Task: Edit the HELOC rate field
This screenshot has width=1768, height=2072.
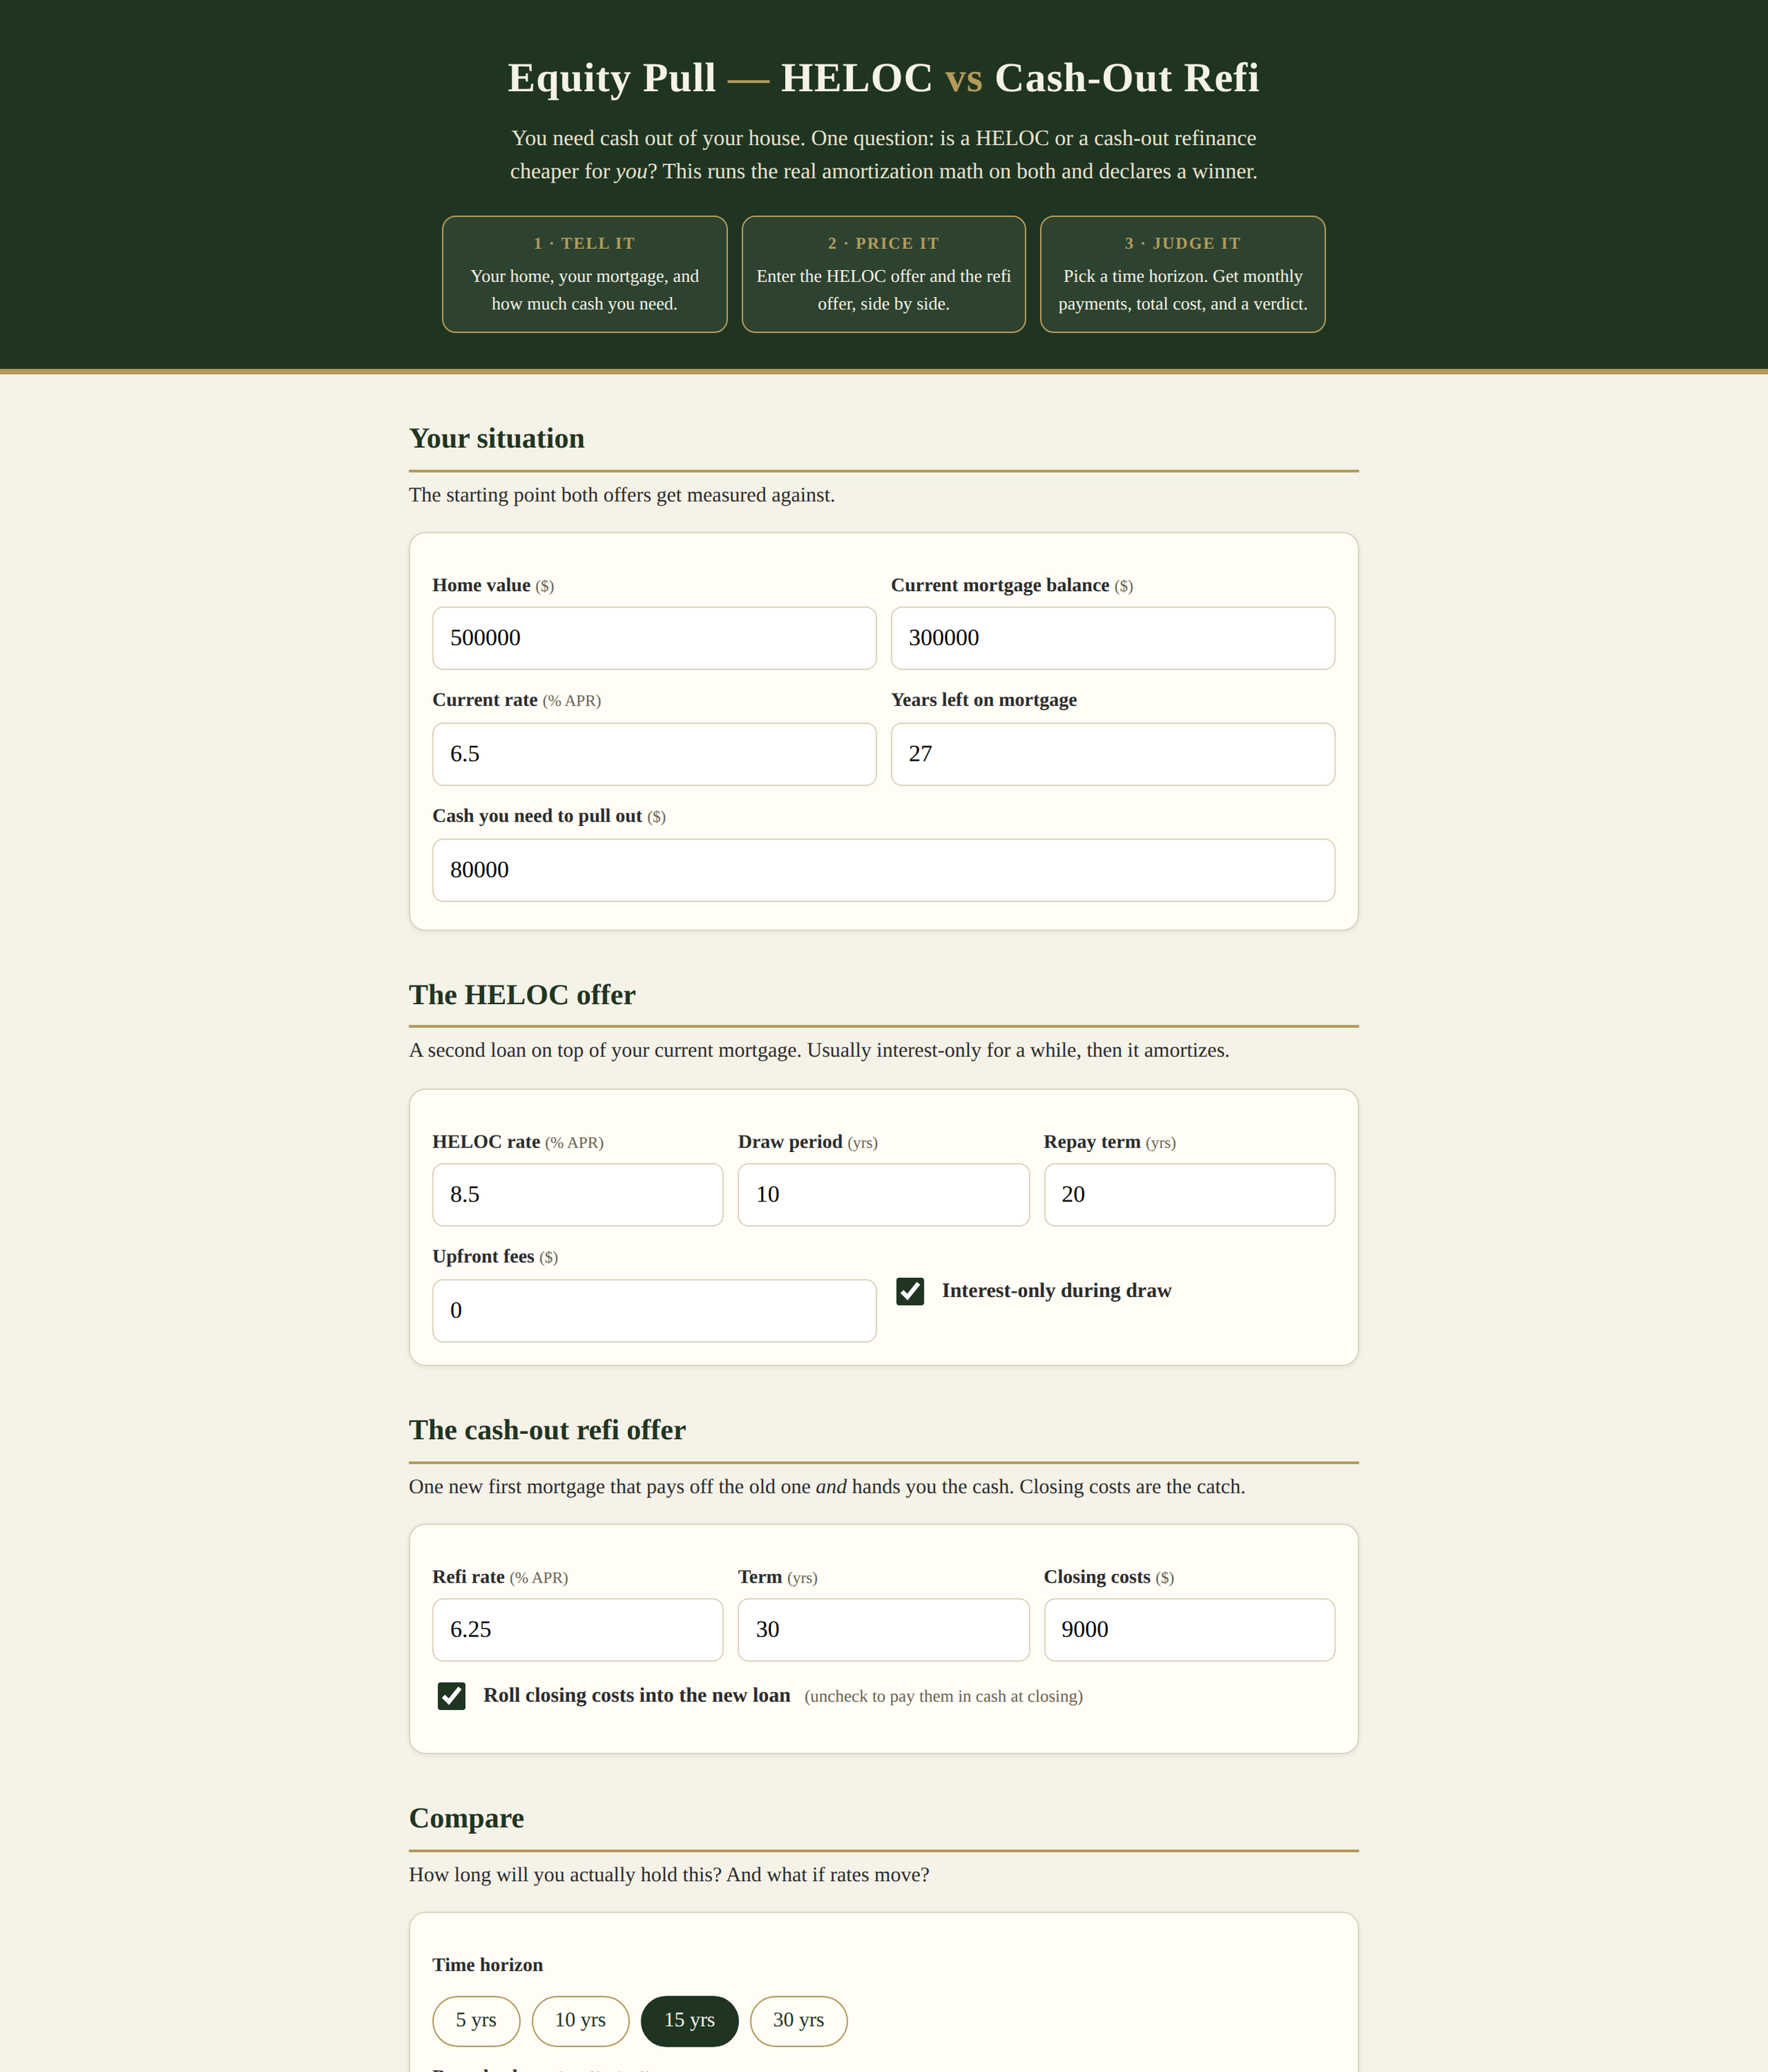Action: [x=578, y=1195]
